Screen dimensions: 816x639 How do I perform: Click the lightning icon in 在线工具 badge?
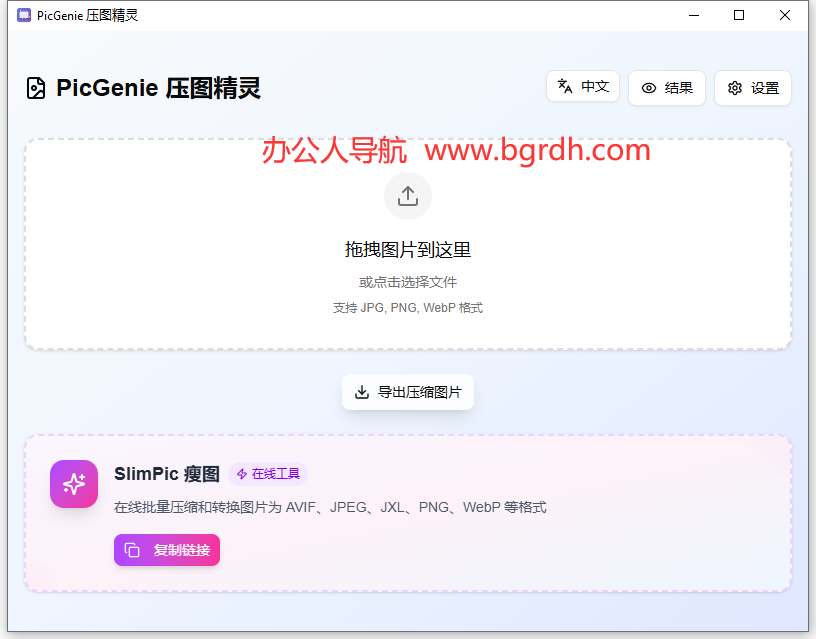pyautogui.click(x=241, y=474)
